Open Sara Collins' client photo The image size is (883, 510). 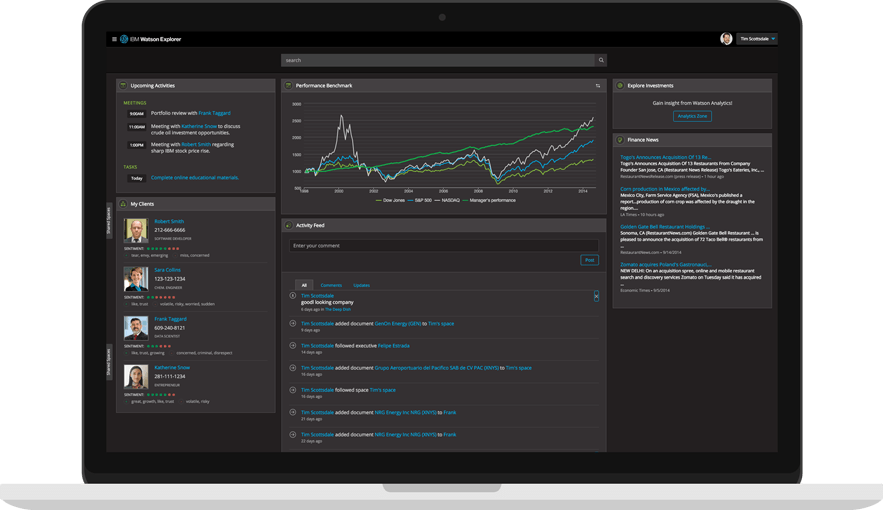click(136, 279)
